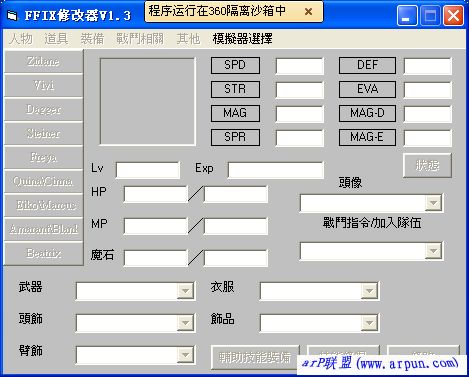Click the MAG stat button
Viewport: 469px width, 377px height.
235,113
